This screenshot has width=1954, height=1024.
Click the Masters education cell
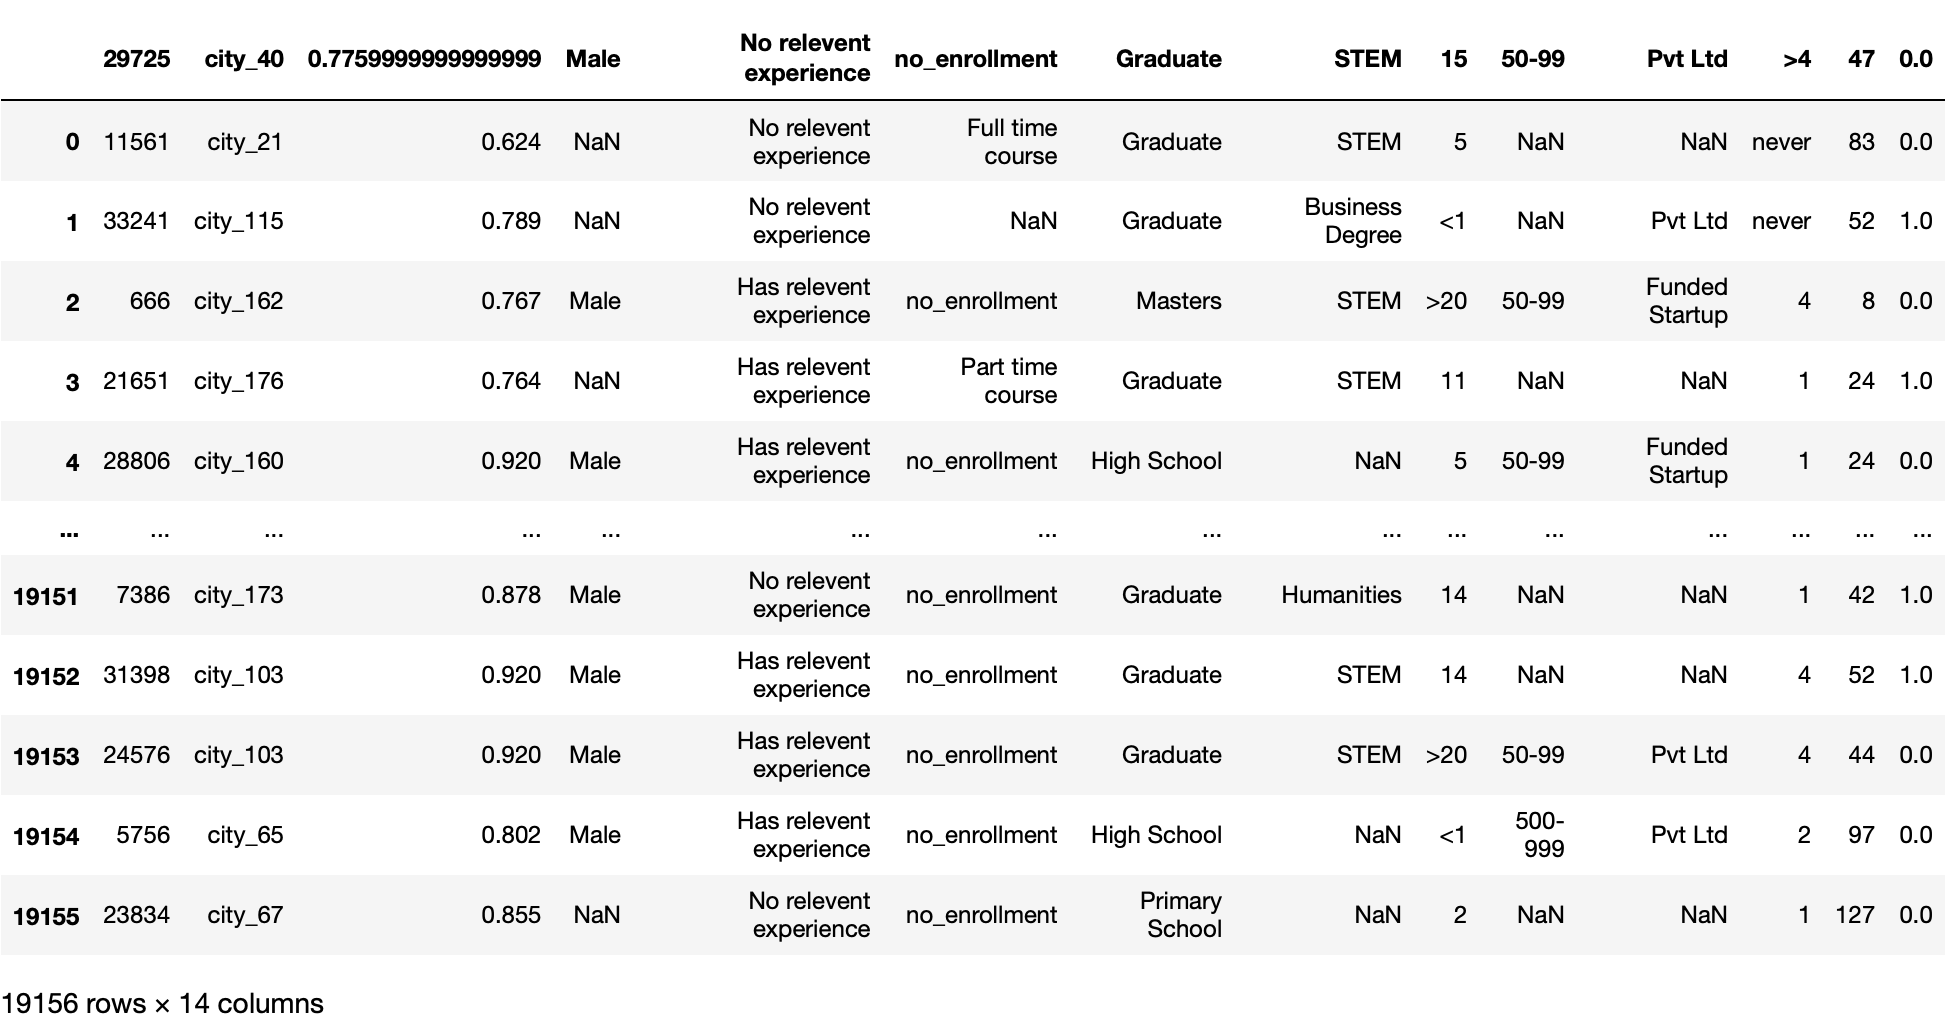coord(1178,301)
